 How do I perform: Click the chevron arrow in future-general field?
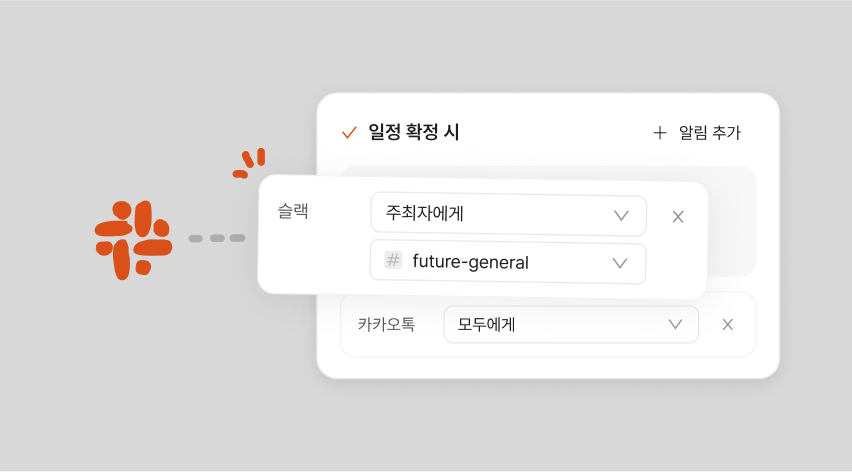(x=620, y=263)
